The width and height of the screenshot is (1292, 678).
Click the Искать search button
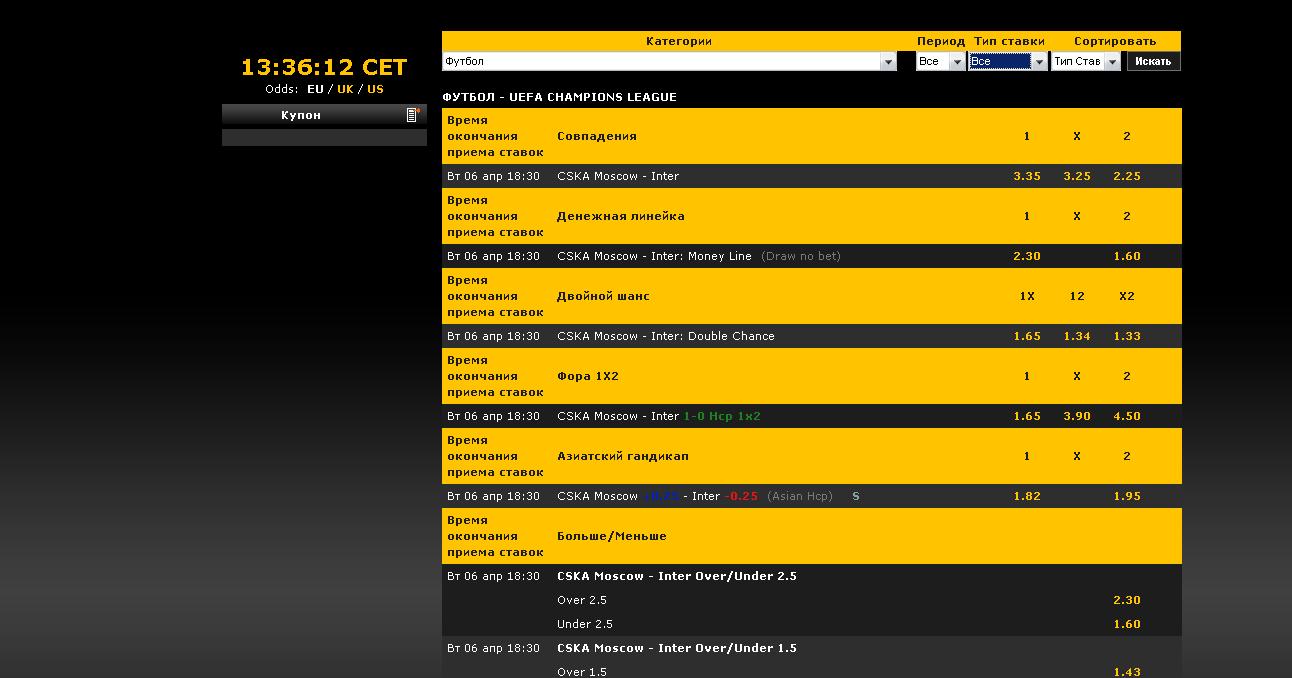point(1153,61)
